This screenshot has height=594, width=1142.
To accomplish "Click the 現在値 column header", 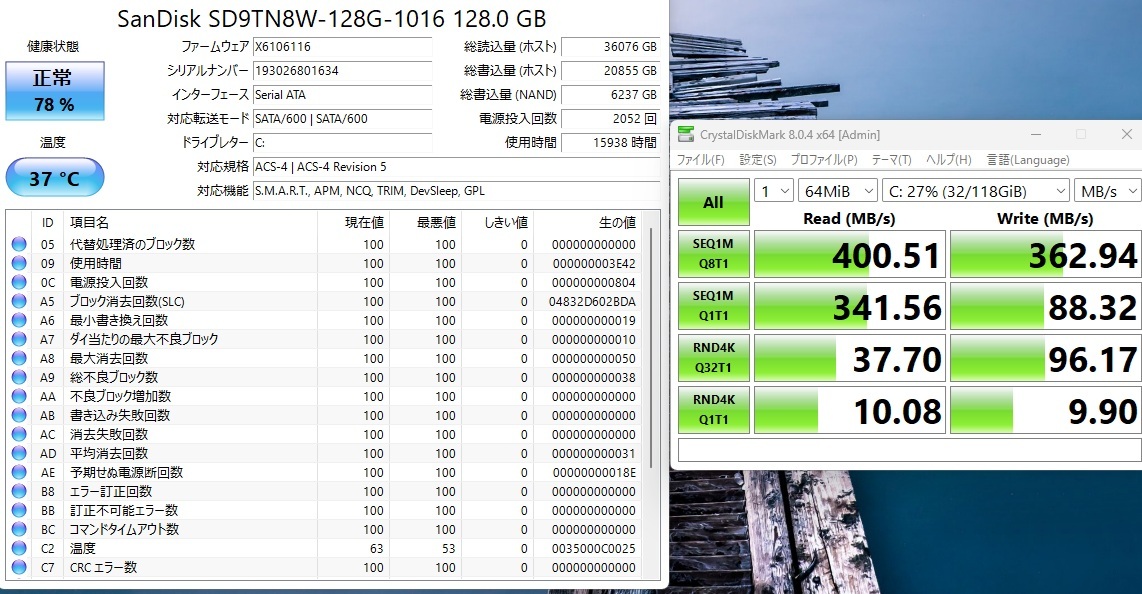I will tap(354, 223).
